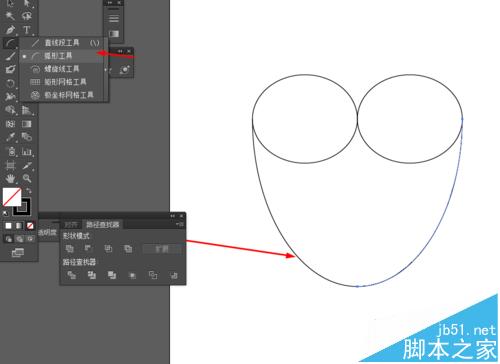Select the Blend tool

point(27,137)
